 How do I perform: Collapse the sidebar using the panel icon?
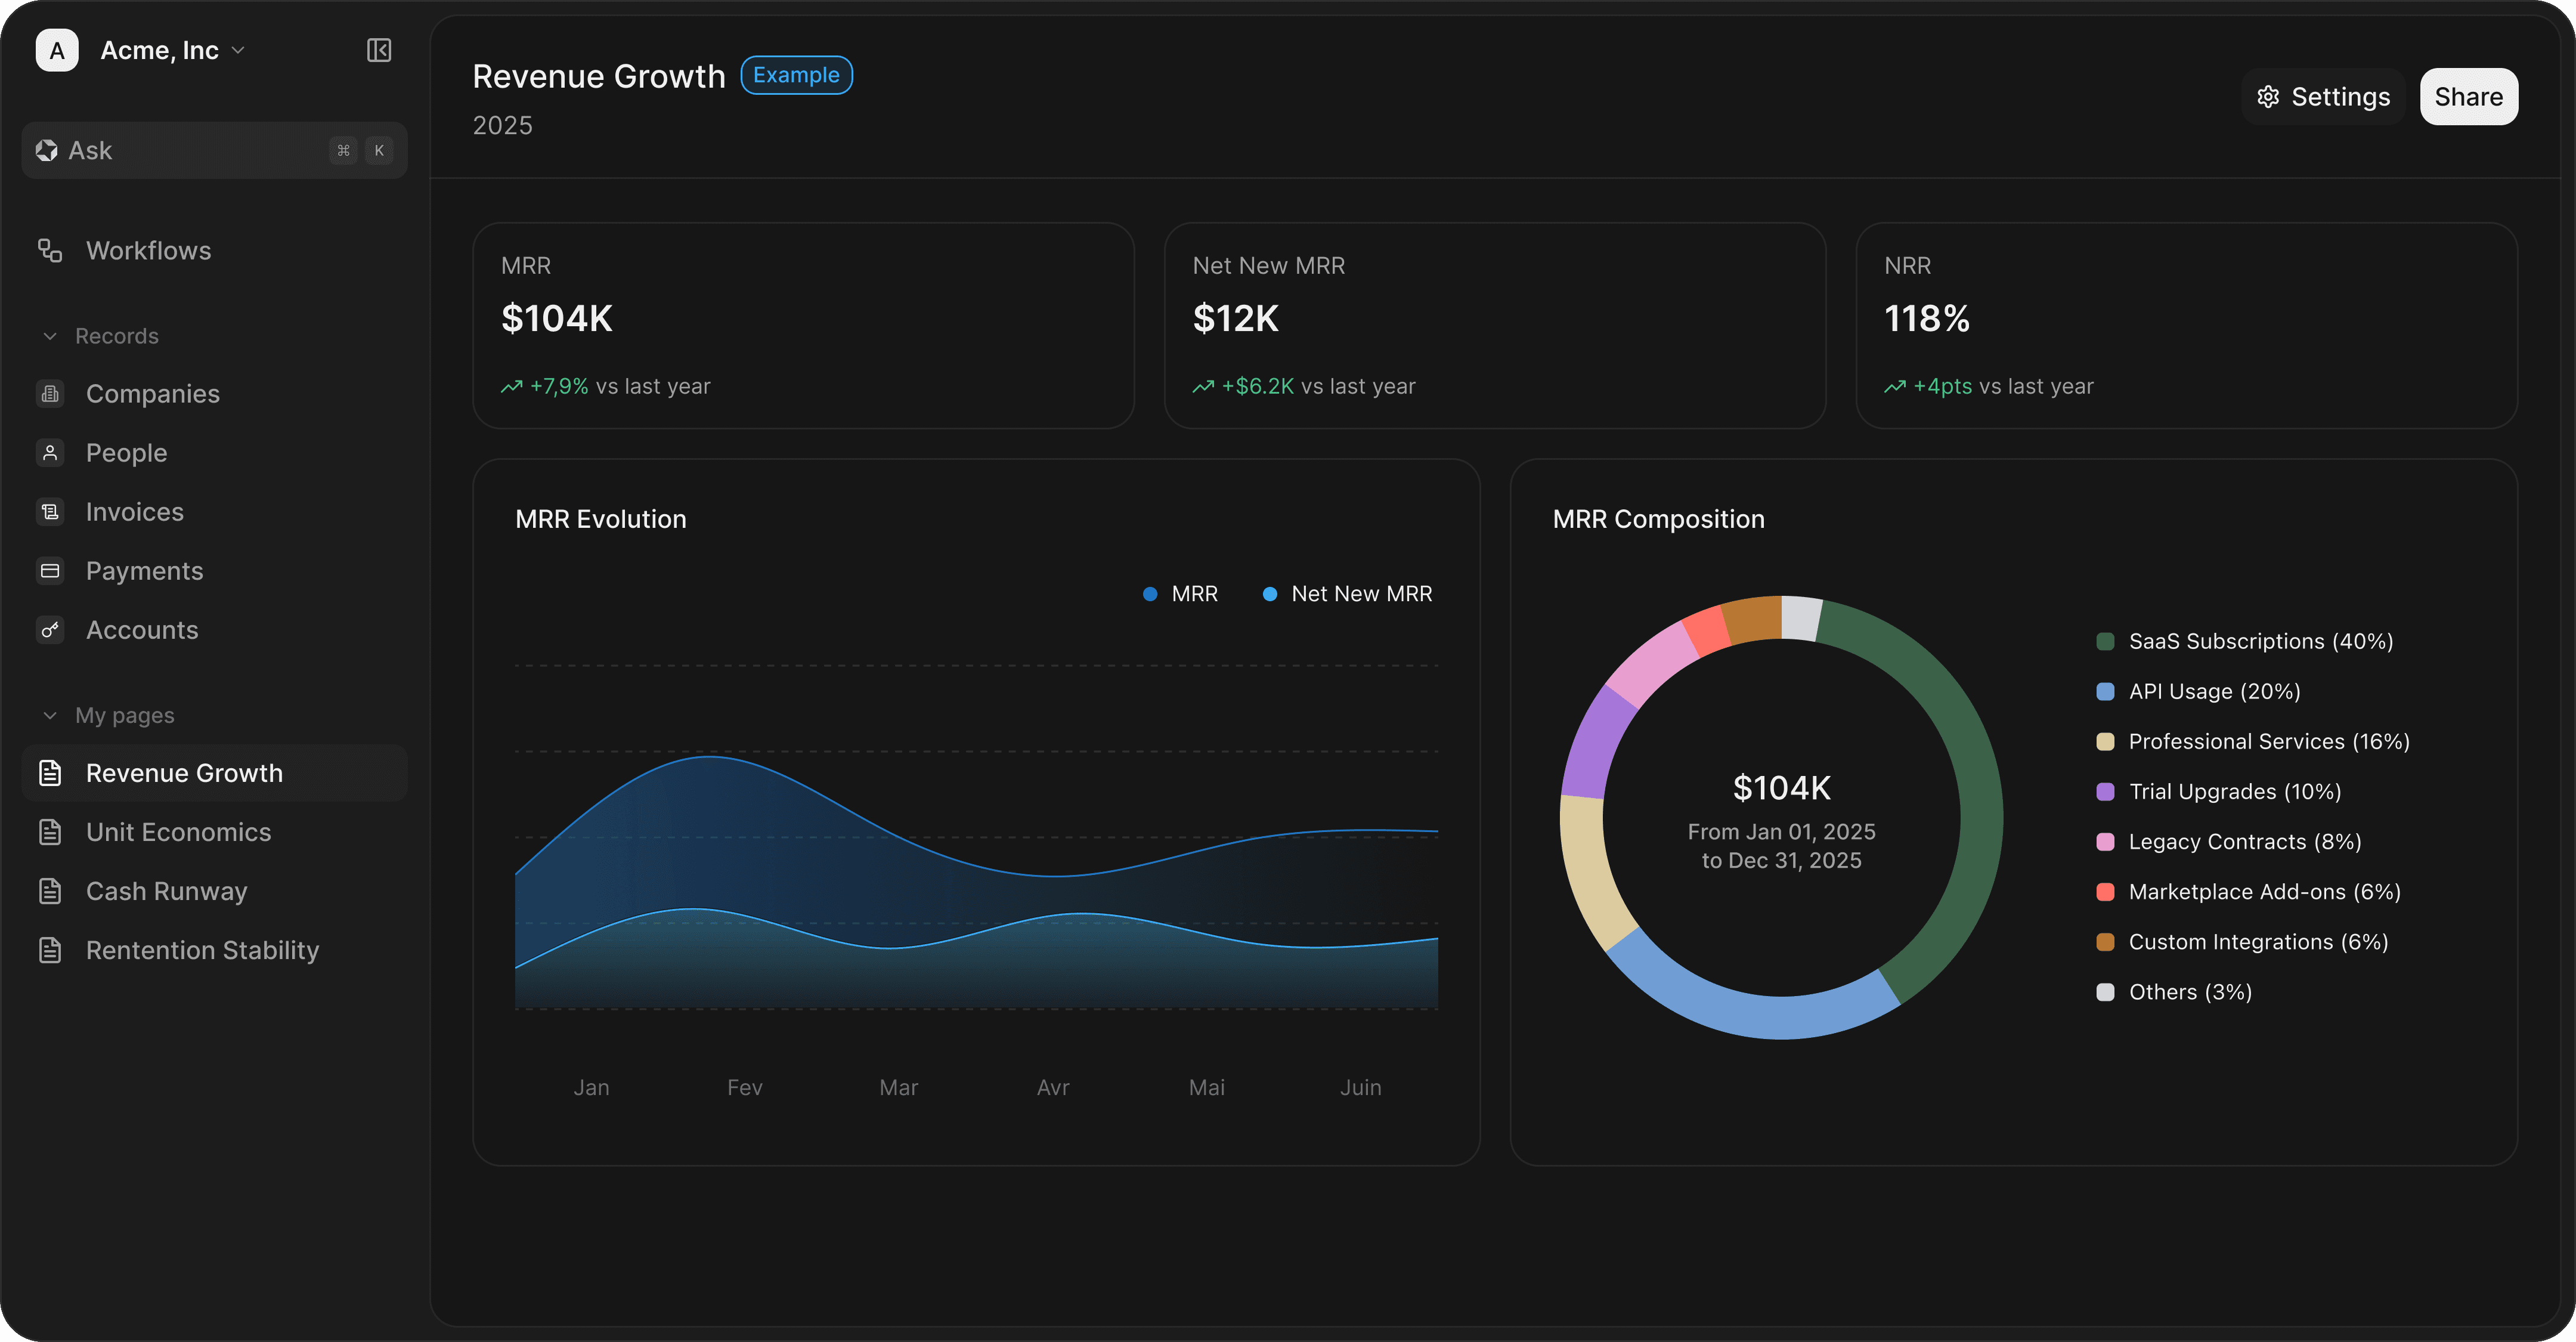[x=378, y=50]
